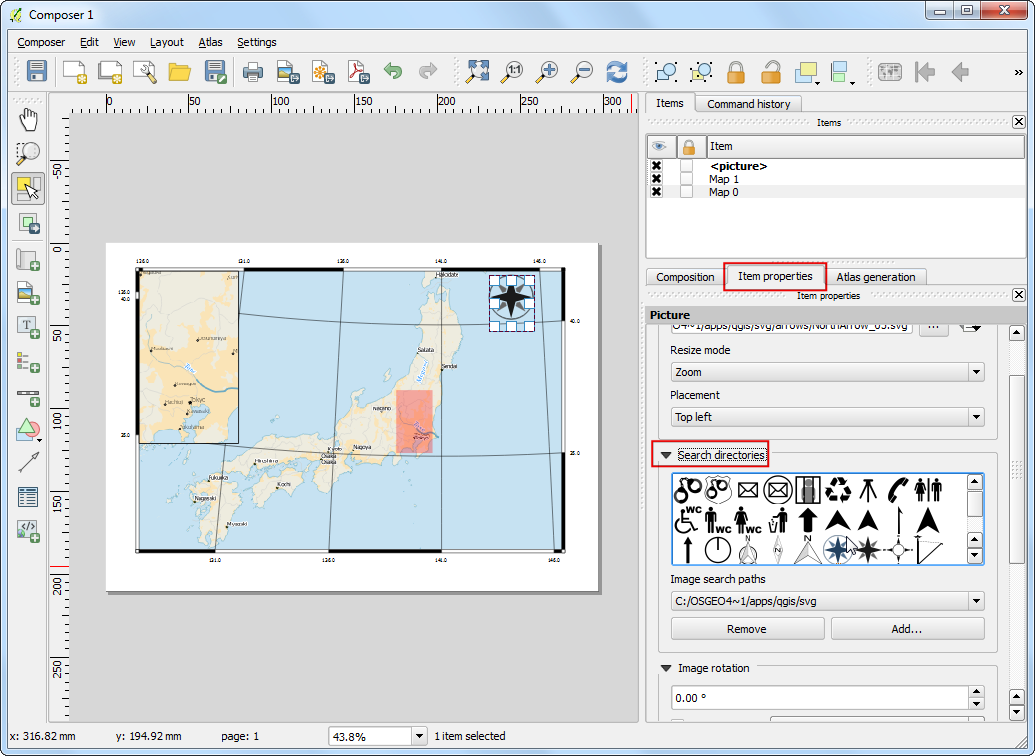Viewport: 1035px width, 756px height.
Task: Collapse the Search directories section
Action: click(666, 455)
